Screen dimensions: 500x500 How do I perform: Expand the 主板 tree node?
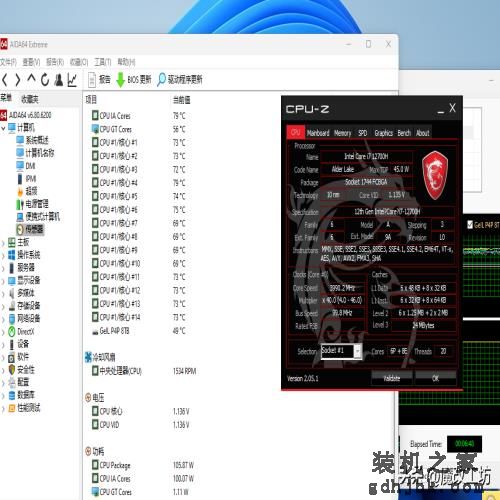coord(3,242)
